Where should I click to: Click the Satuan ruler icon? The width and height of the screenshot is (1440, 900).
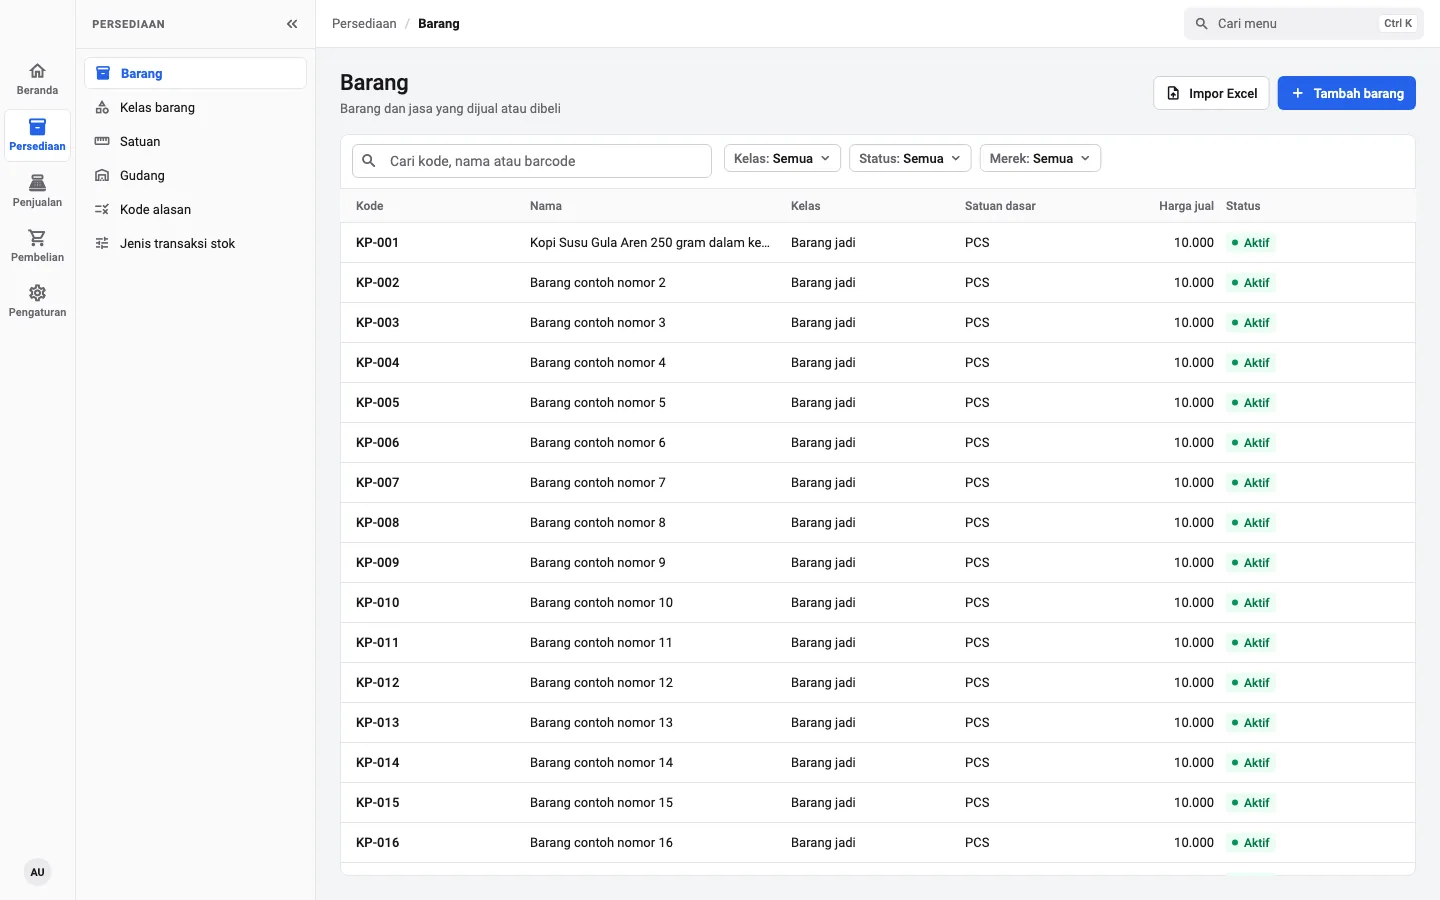click(102, 142)
